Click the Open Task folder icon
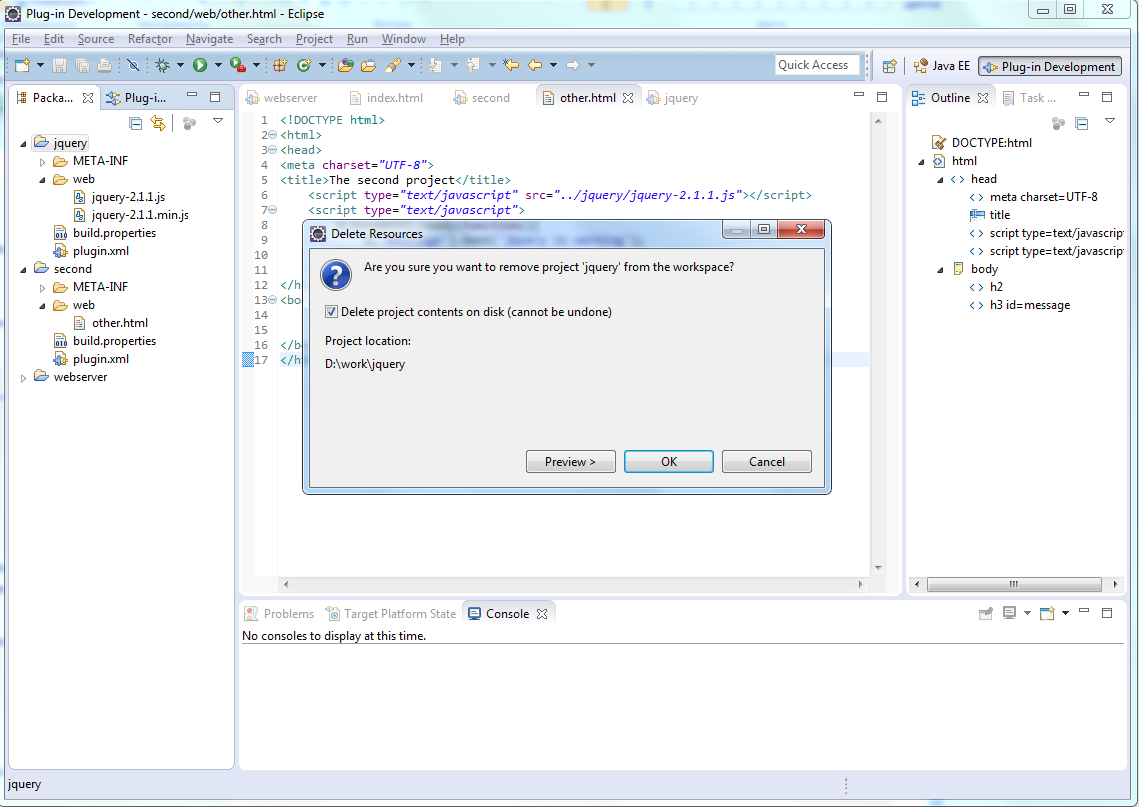 tap(368, 65)
